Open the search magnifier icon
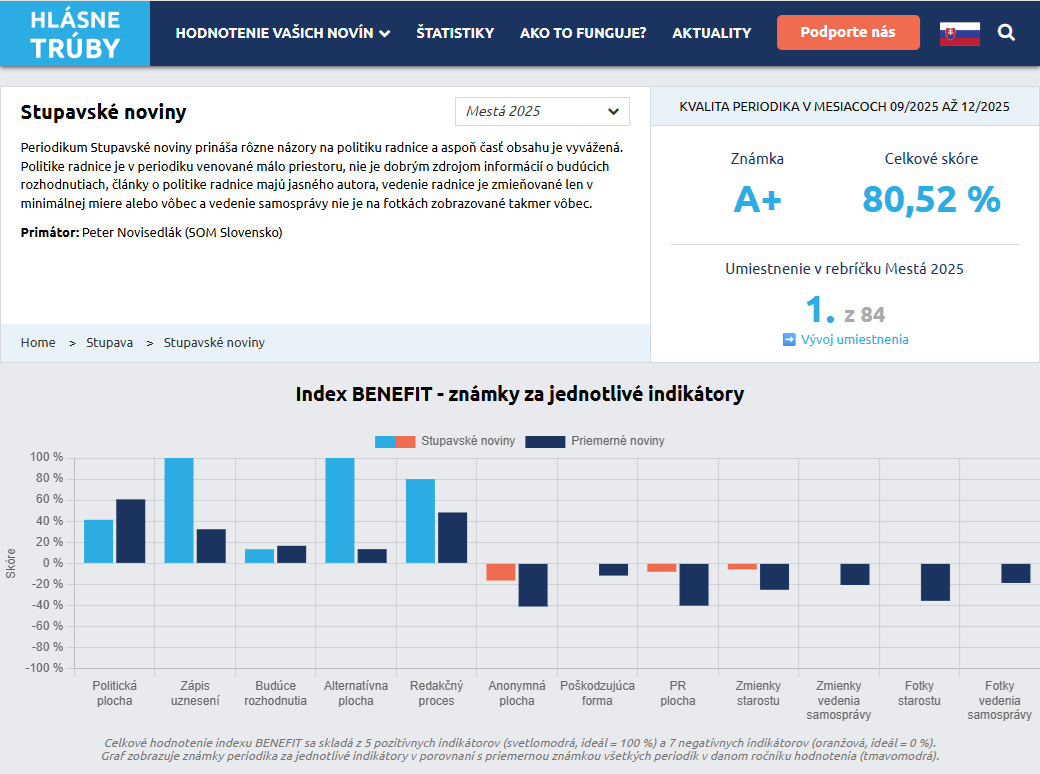Viewport: 1040px width, 774px height. click(1006, 33)
